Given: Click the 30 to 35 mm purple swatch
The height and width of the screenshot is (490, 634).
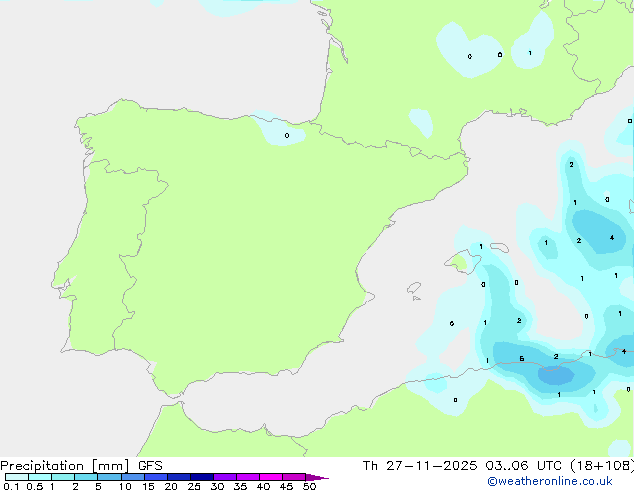Looking at the screenshot, I should click(224, 477).
